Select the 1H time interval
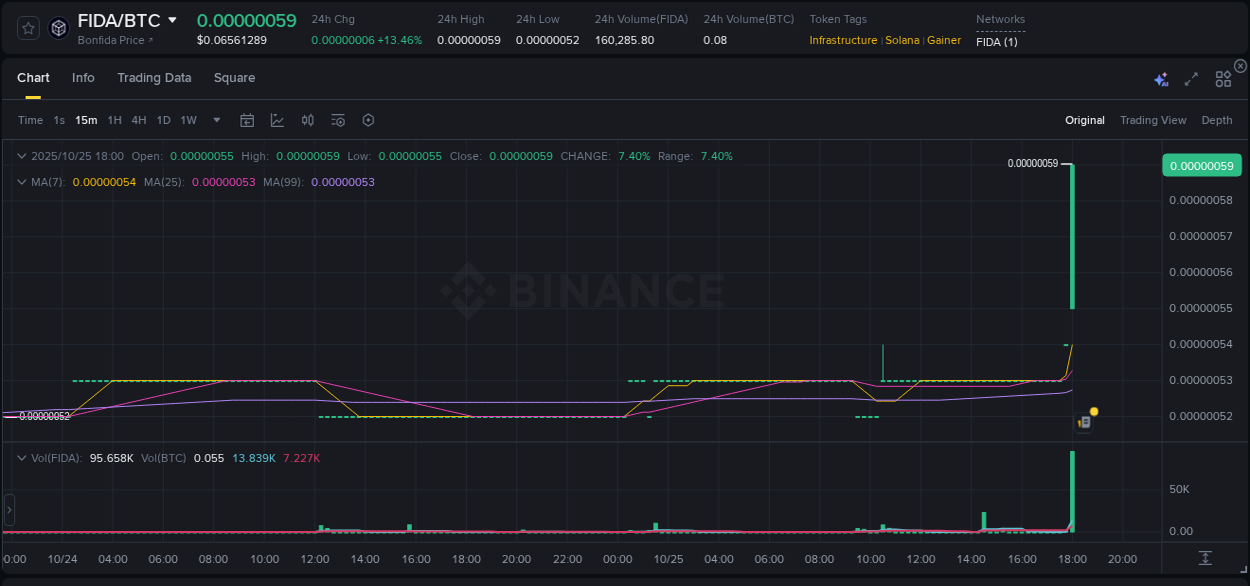The width and height of the screenshot is (1250, 586). click(x=114, y=120)
